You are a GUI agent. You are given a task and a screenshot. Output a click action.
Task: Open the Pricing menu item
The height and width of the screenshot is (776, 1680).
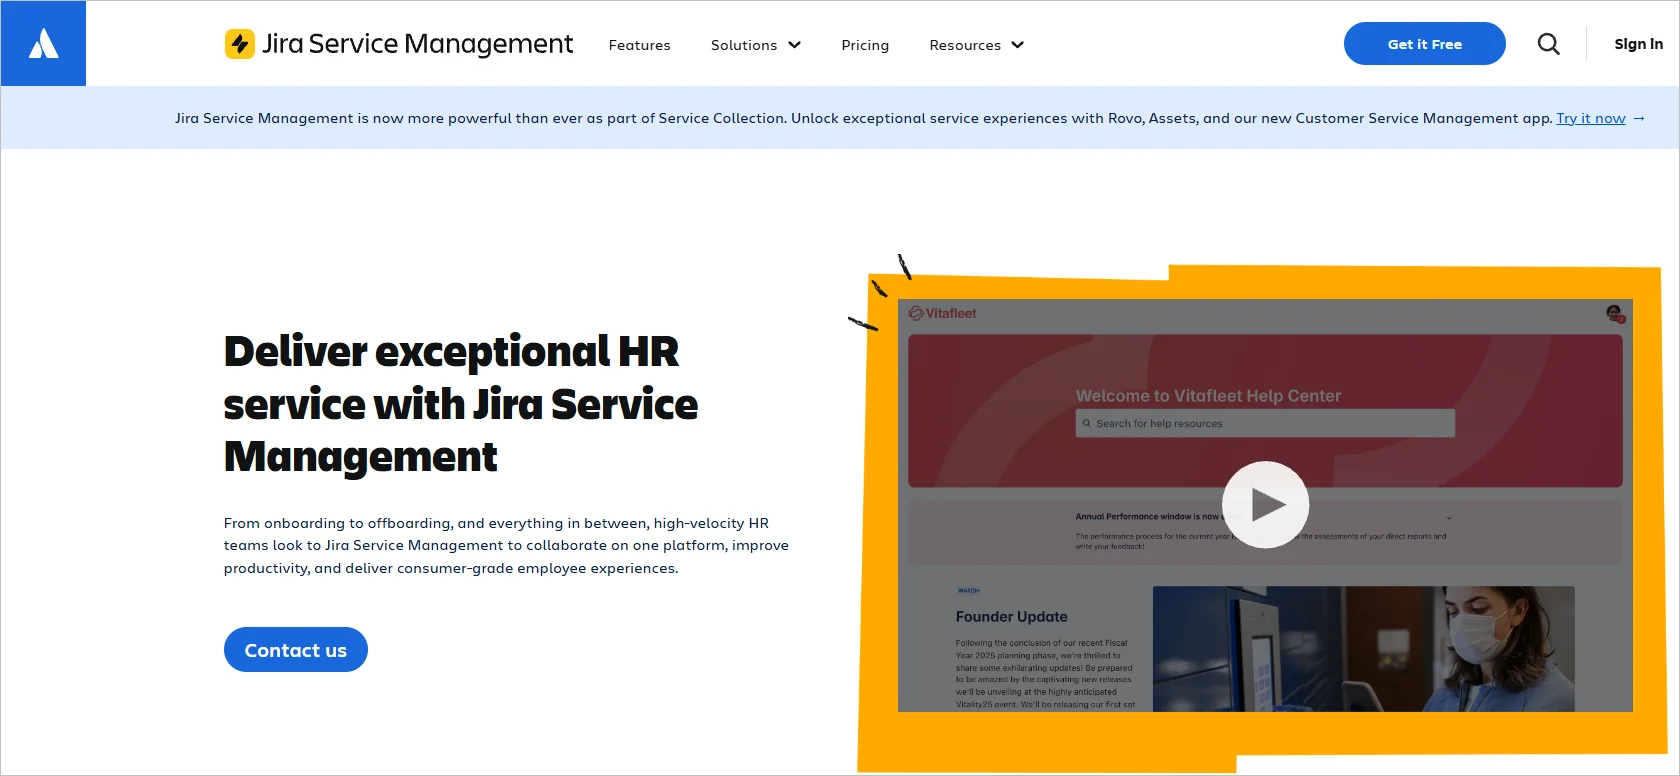click(865, 45)
